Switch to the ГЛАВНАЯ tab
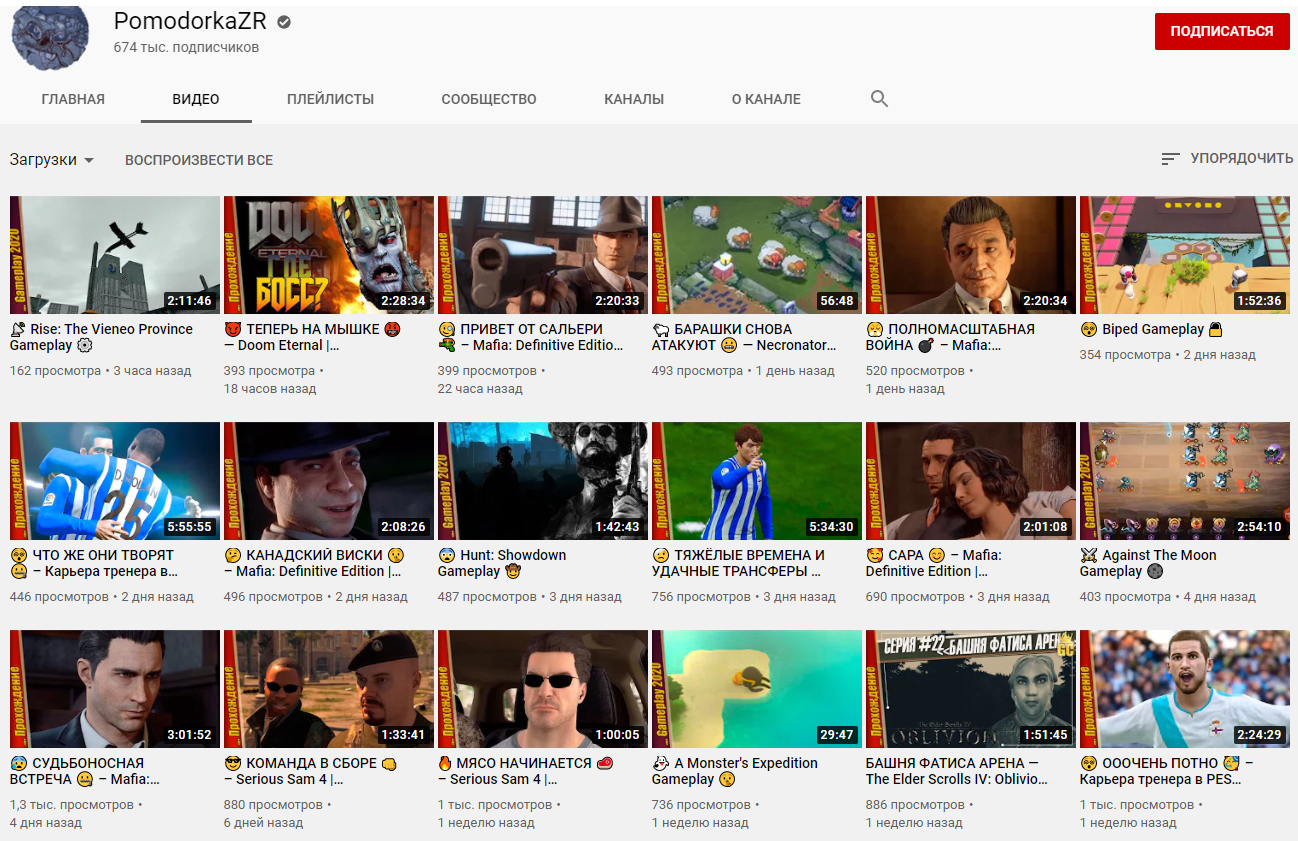The height and width of the screenshot is (841, 1298). [73, 99]
